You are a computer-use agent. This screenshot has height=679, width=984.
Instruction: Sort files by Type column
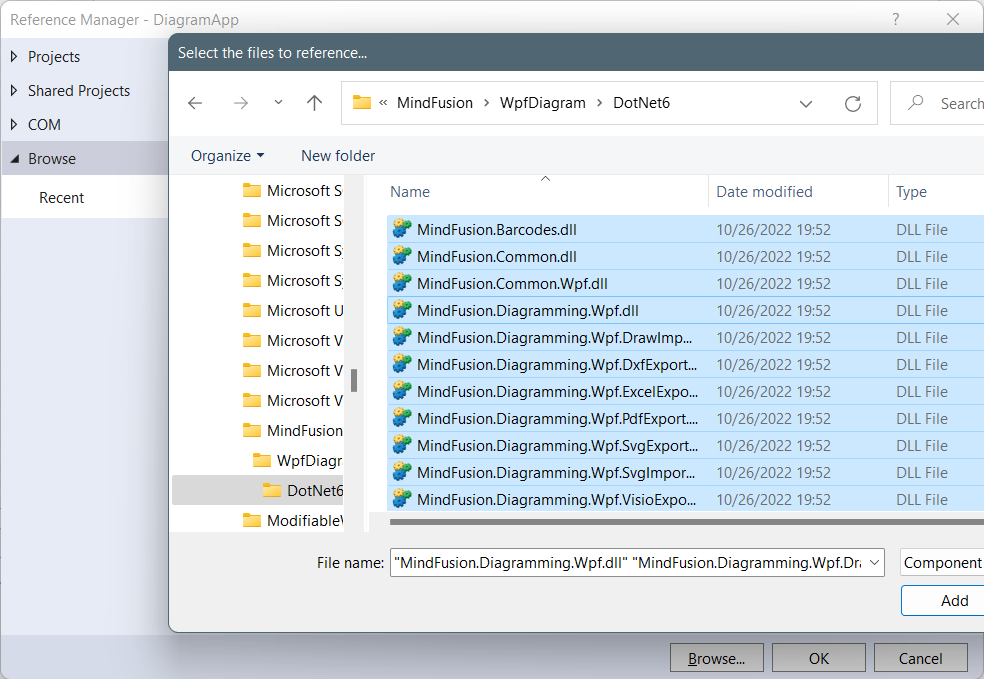tap(911, 192)
